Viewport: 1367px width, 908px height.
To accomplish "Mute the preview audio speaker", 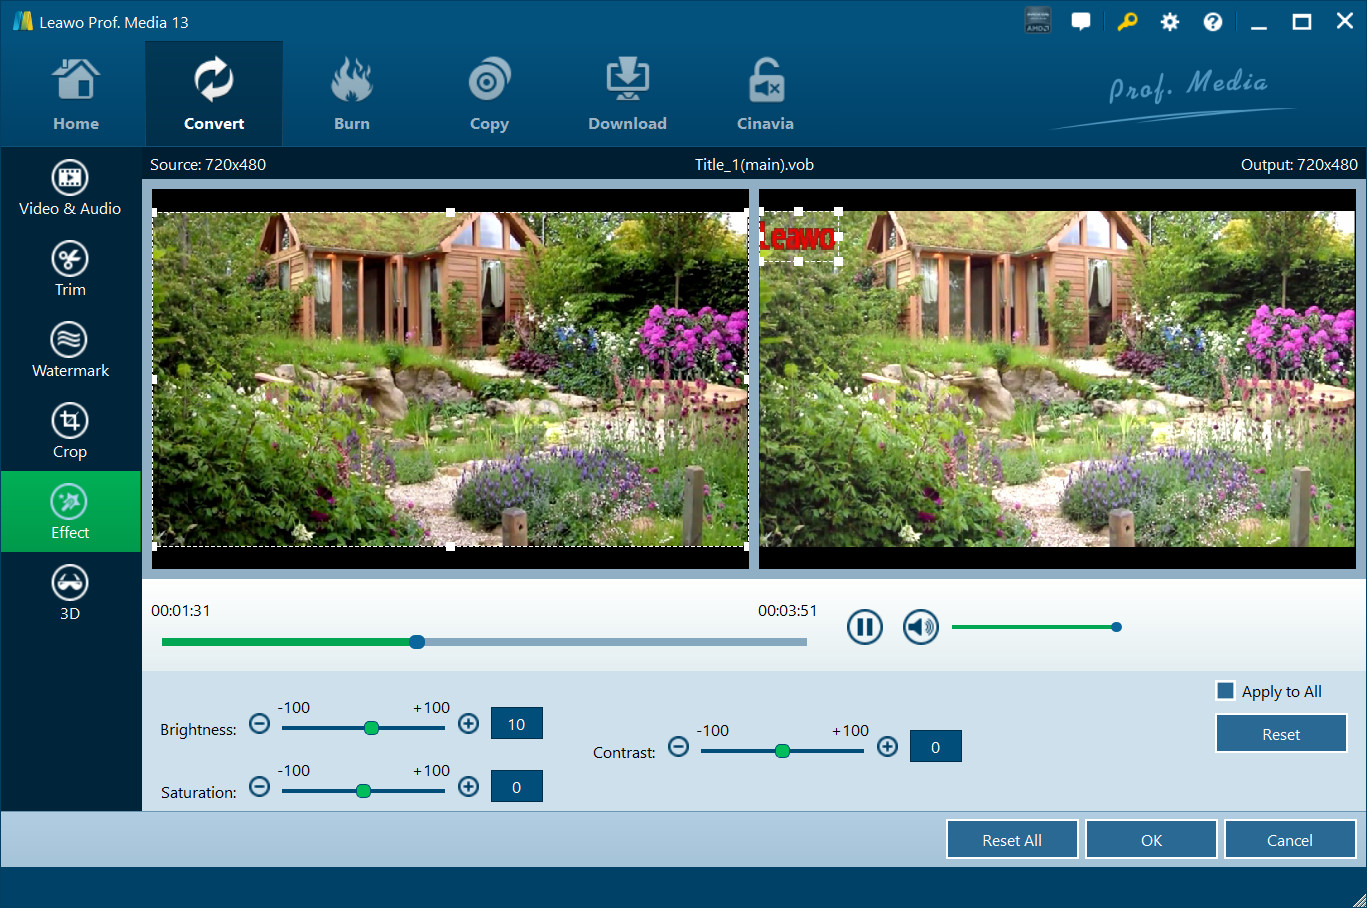I will pyautogui.click(x=921, y=627).
